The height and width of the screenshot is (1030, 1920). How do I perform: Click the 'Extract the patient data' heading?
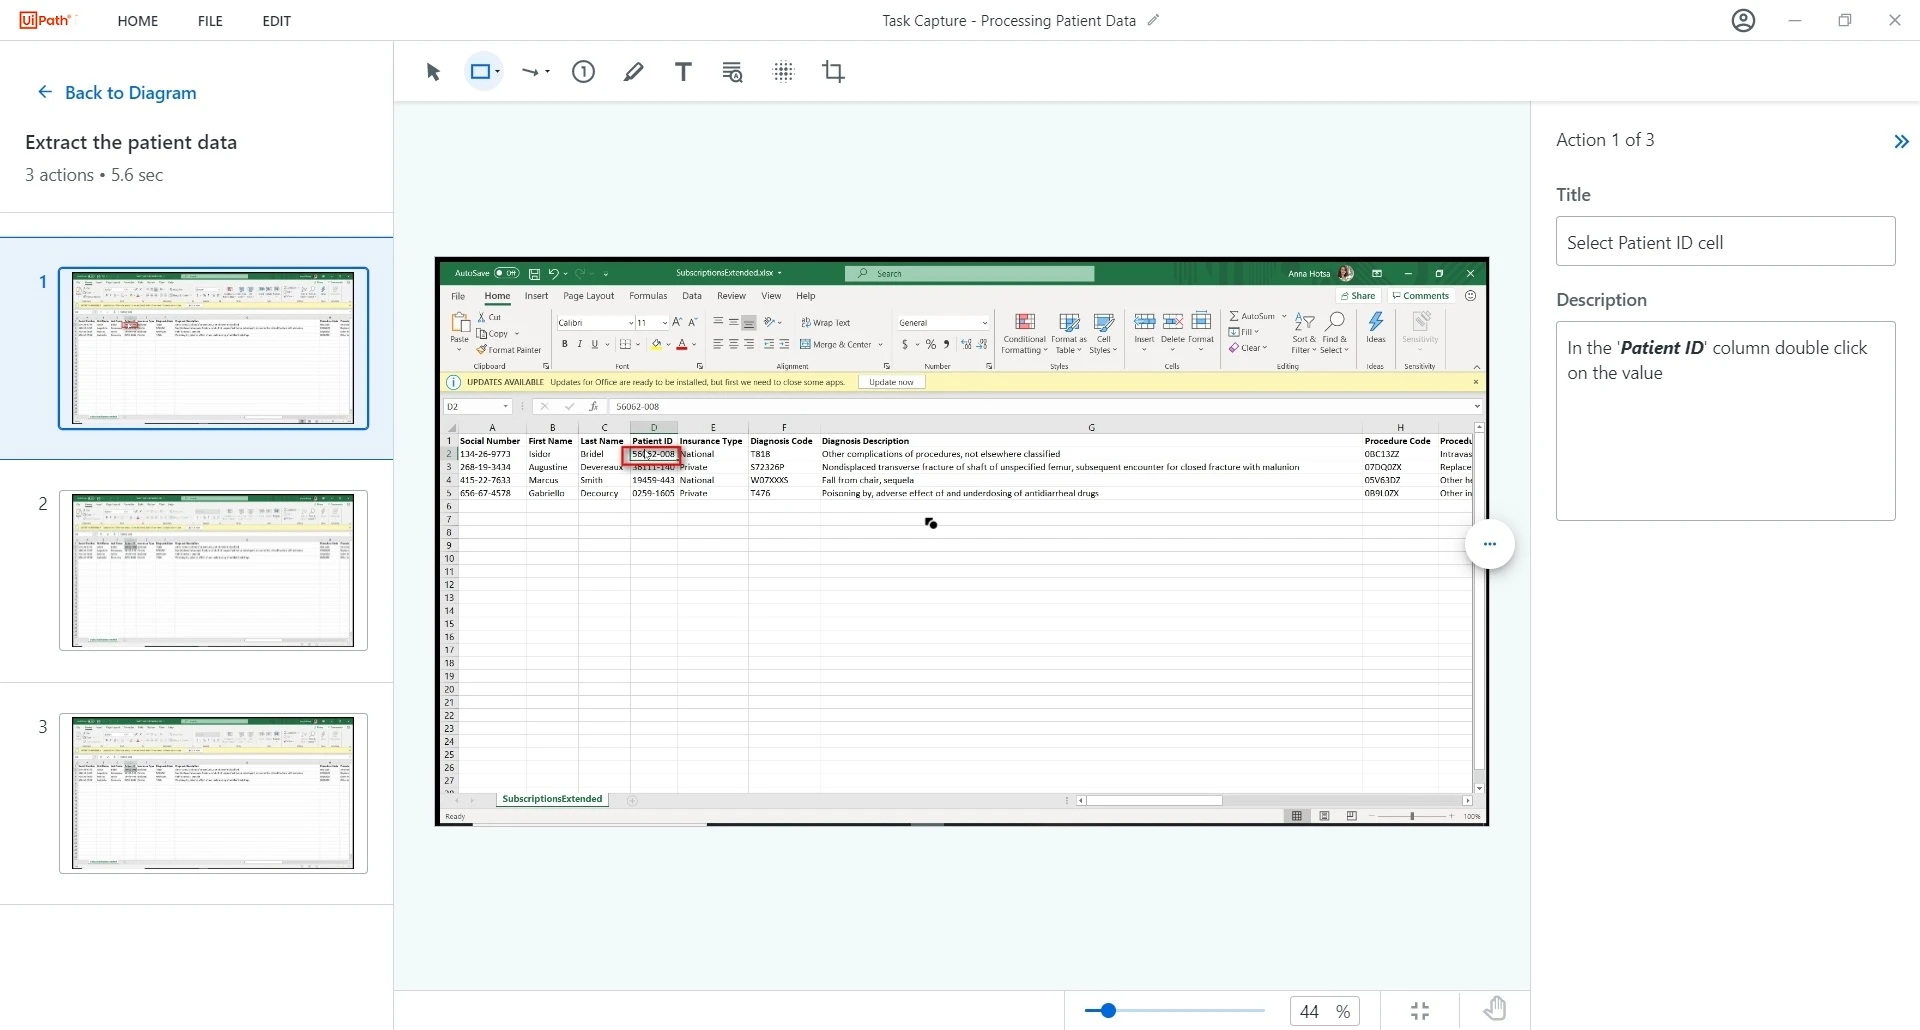131,142
